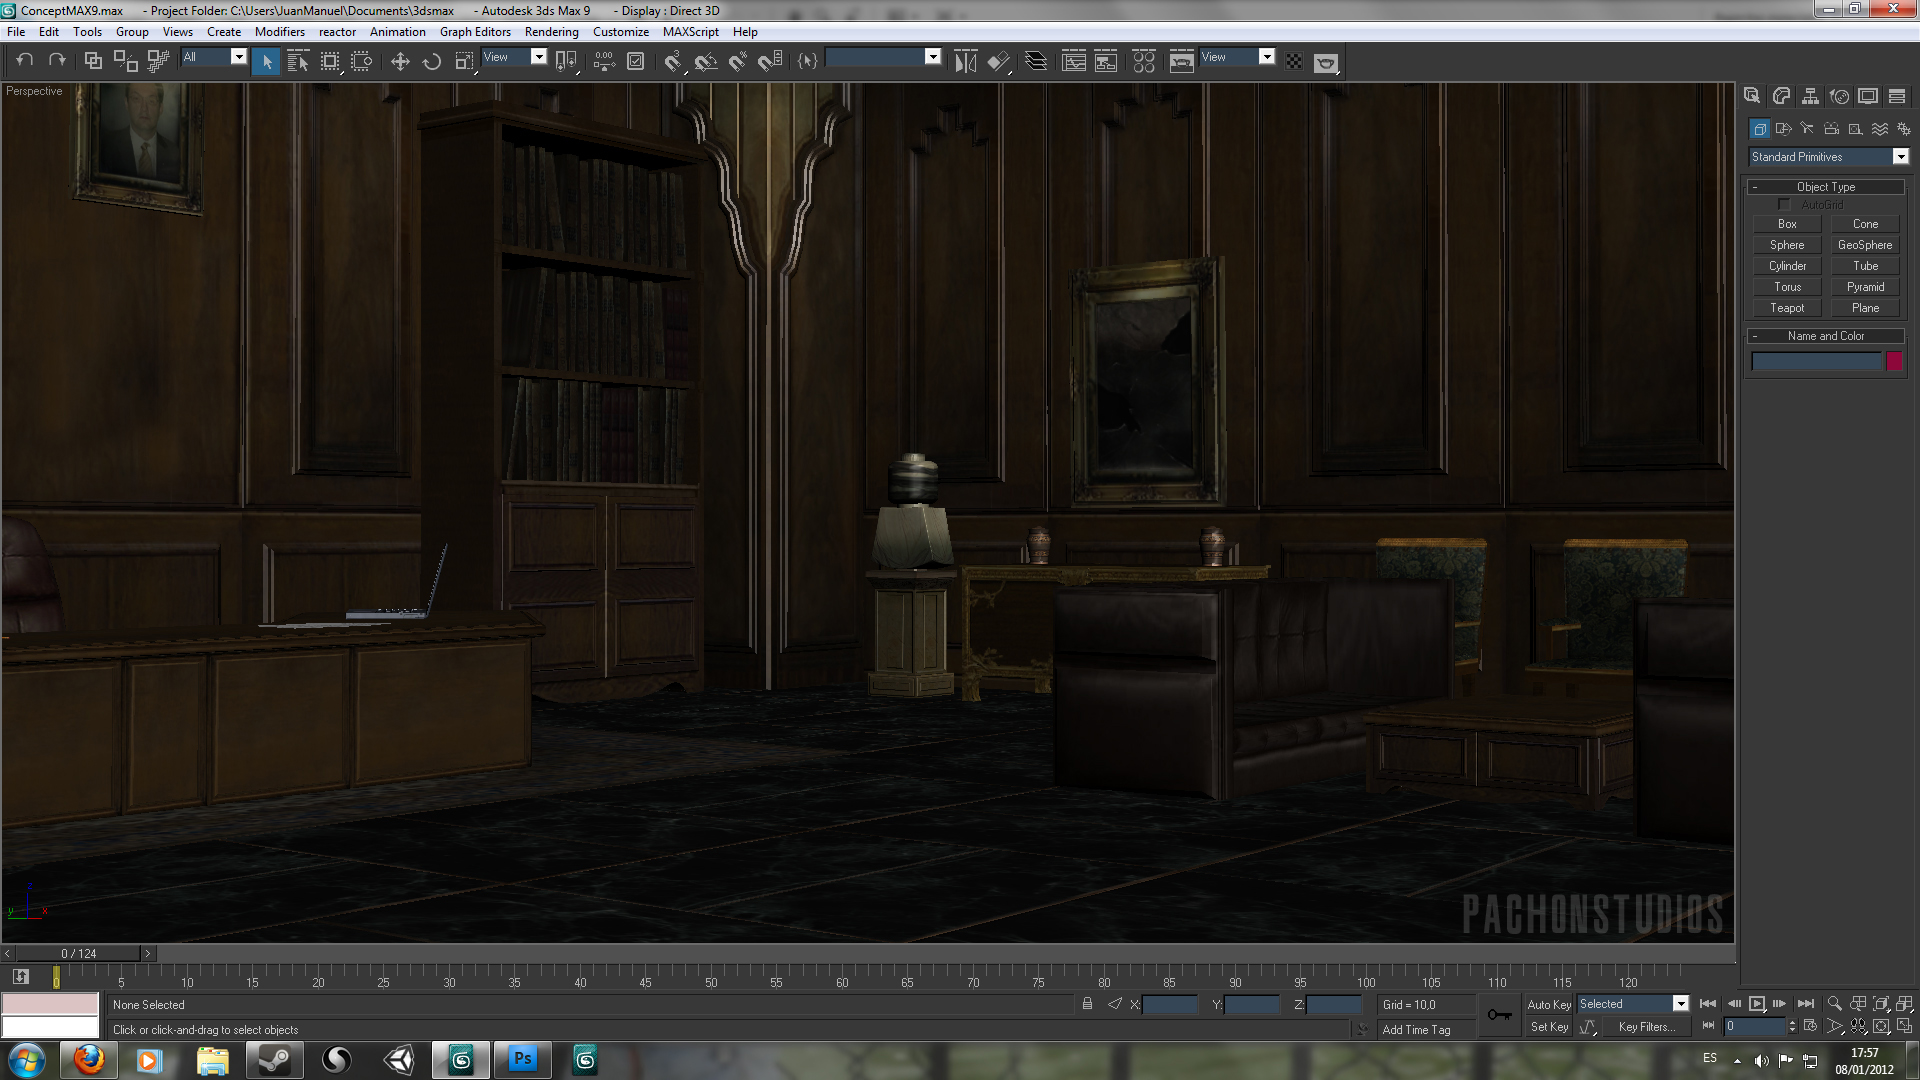Click the object color swatch

(1894, 362)
